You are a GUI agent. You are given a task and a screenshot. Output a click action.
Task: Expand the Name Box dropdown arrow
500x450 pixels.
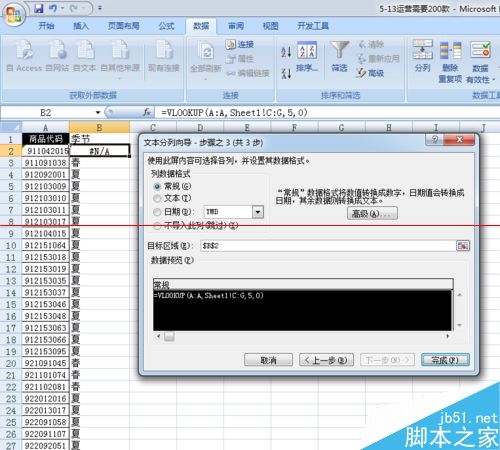[98, 112]
